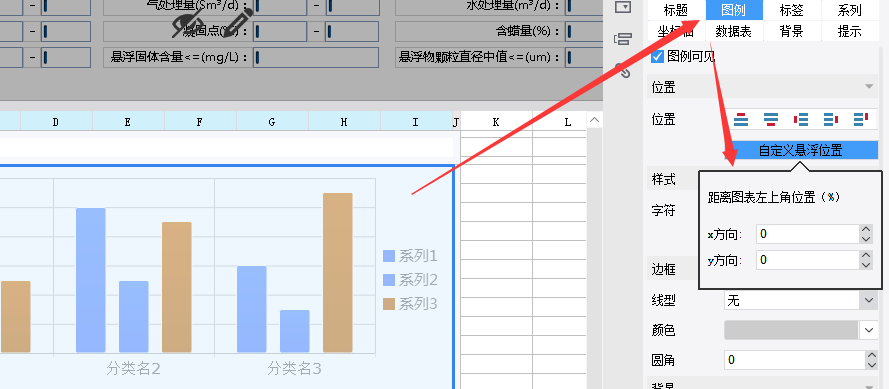Select column header G
This screenshot has width=889, height=389.
(x=272, y=121)
